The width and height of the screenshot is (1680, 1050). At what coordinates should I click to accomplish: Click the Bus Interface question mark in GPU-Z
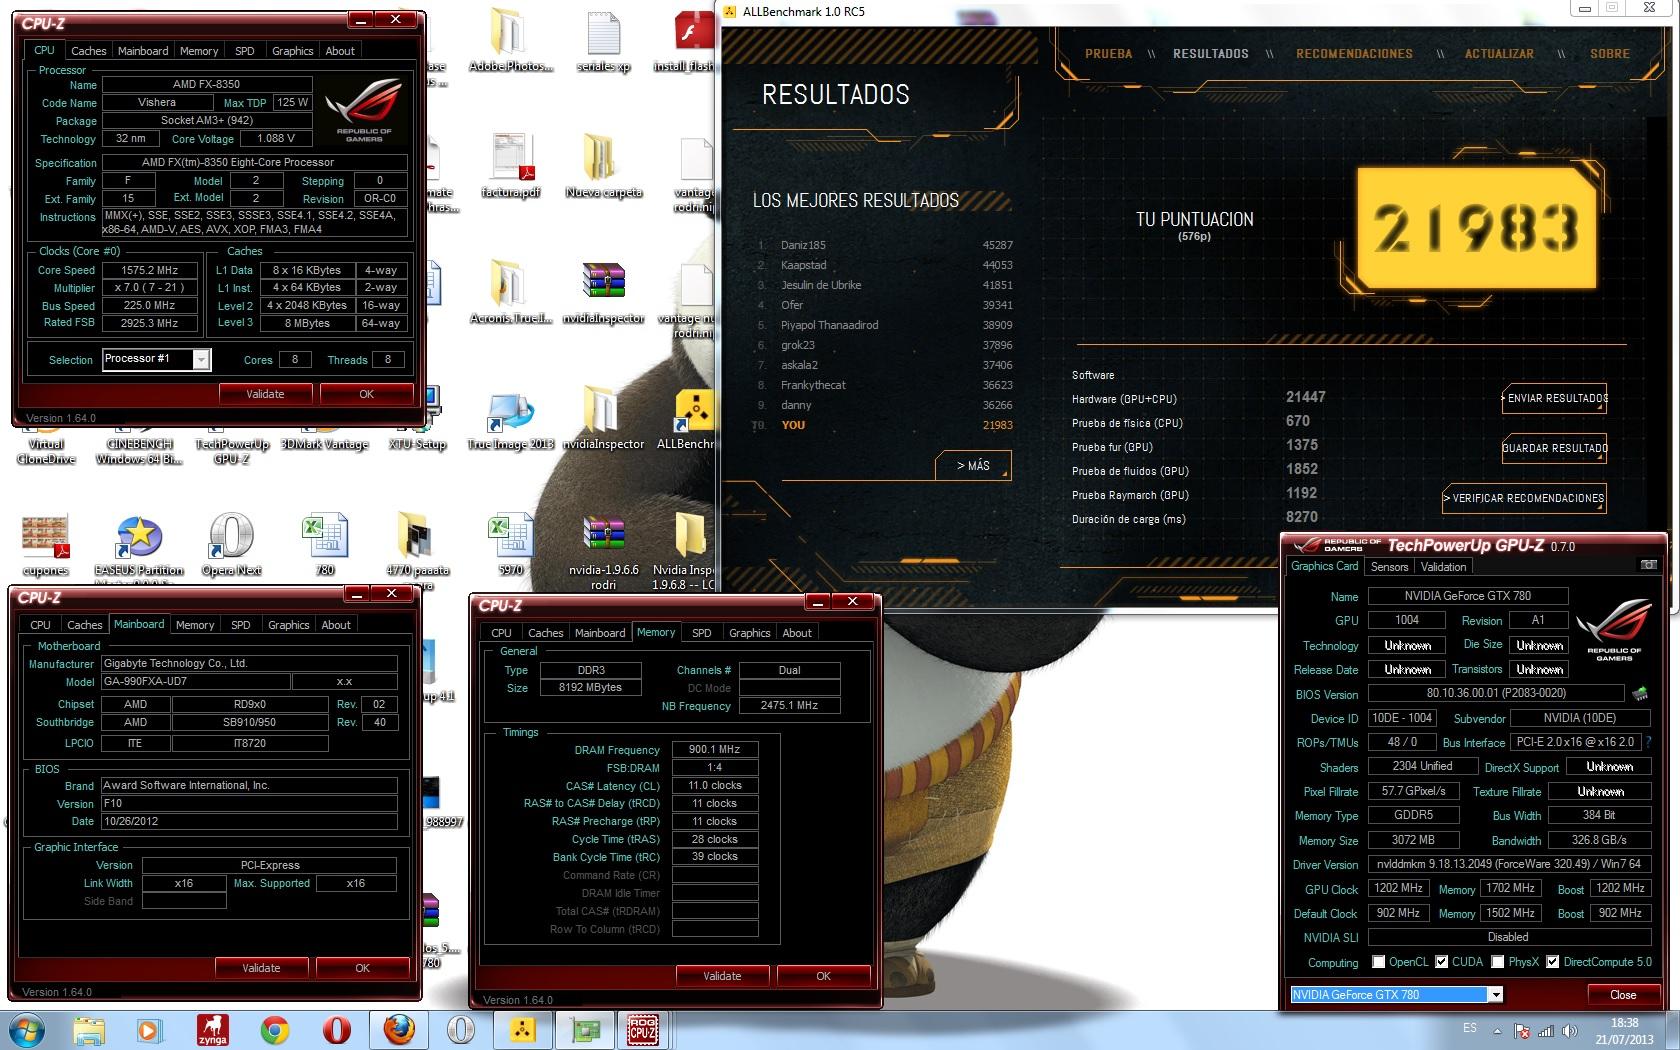[x=1648, y=742]
